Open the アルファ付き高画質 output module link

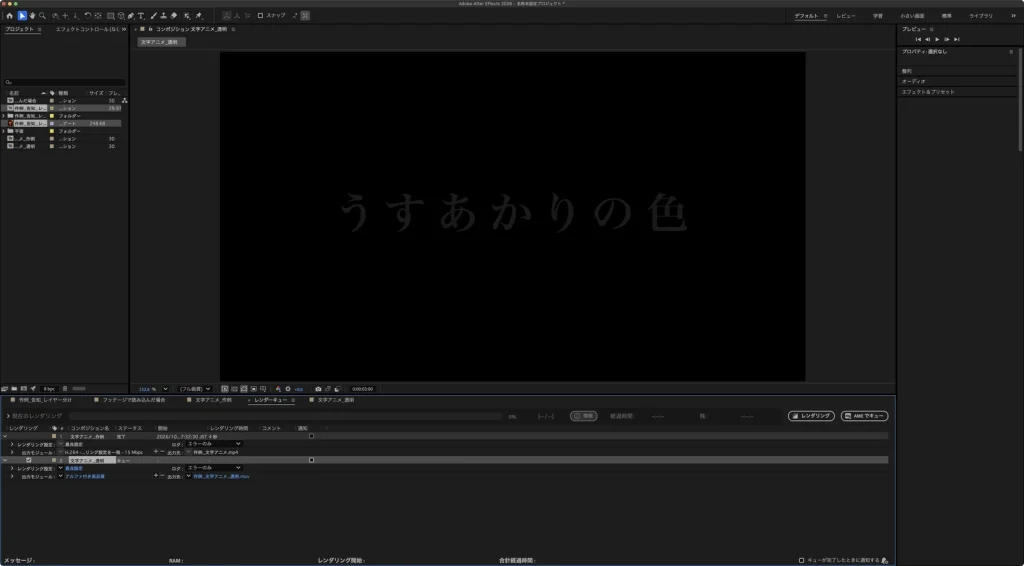pos(85,477)
